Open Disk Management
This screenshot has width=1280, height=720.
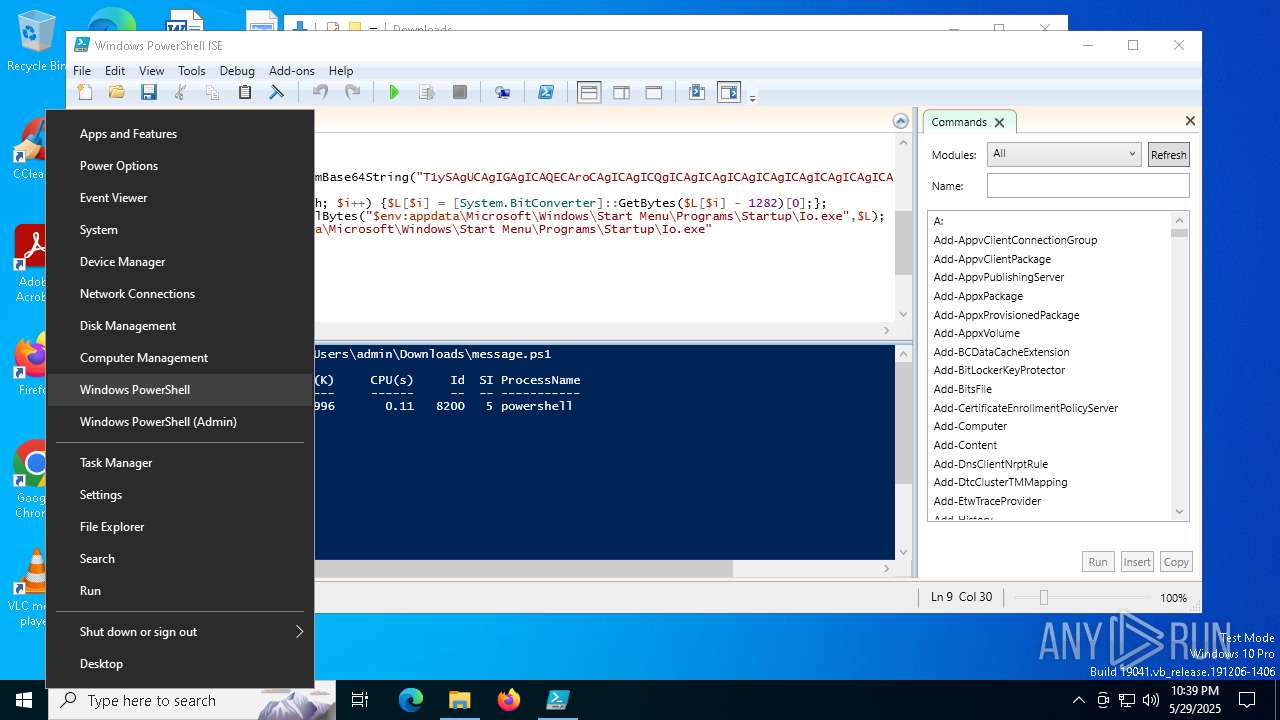[180, 326]
